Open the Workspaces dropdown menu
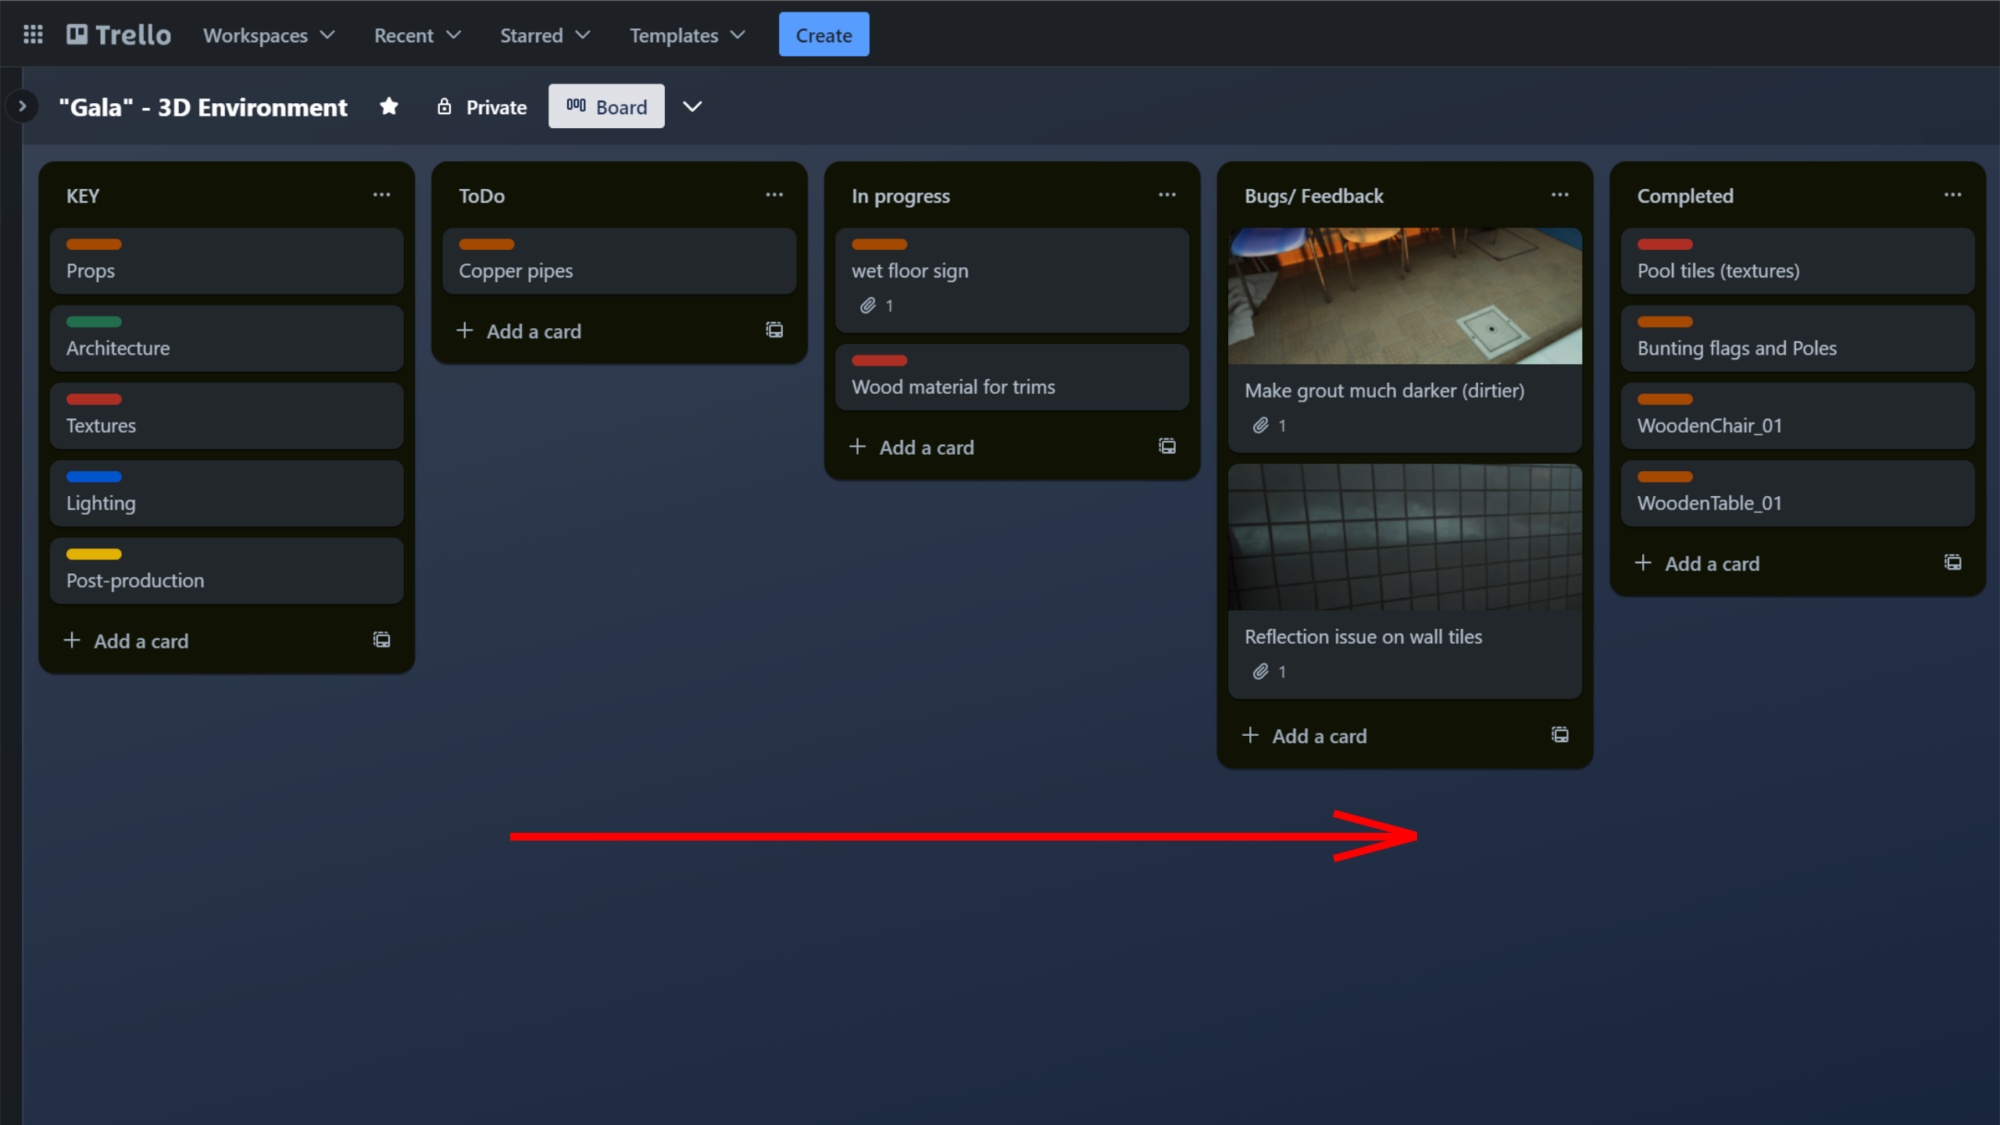The width and height of the screenshot is (2000, 1125). [268, 35]
